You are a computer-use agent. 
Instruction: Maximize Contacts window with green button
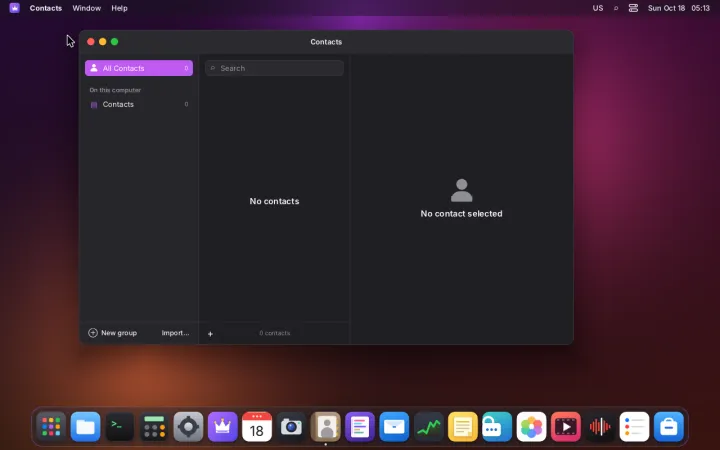click(x=114, y=42)
